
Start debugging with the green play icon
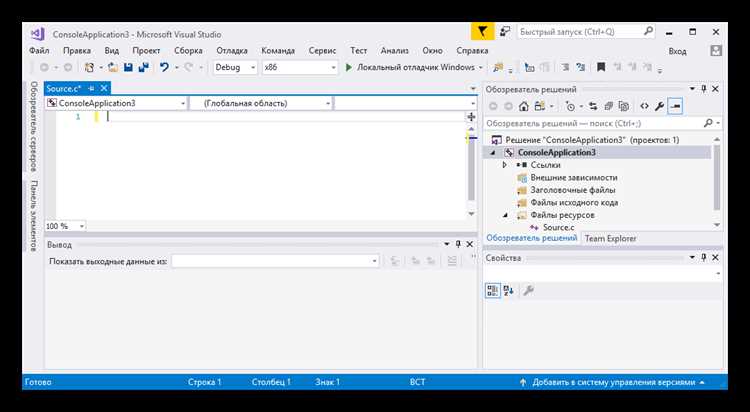349,67
